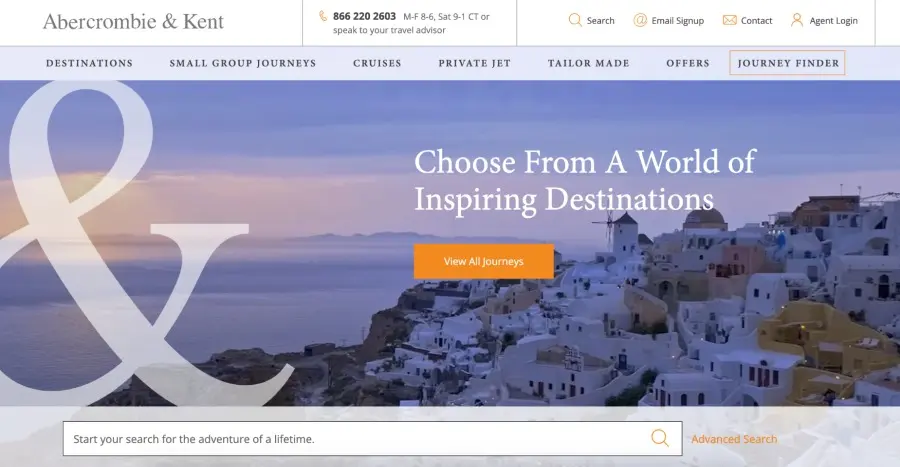Click the Agent Login text link

[x=833, y=21]
